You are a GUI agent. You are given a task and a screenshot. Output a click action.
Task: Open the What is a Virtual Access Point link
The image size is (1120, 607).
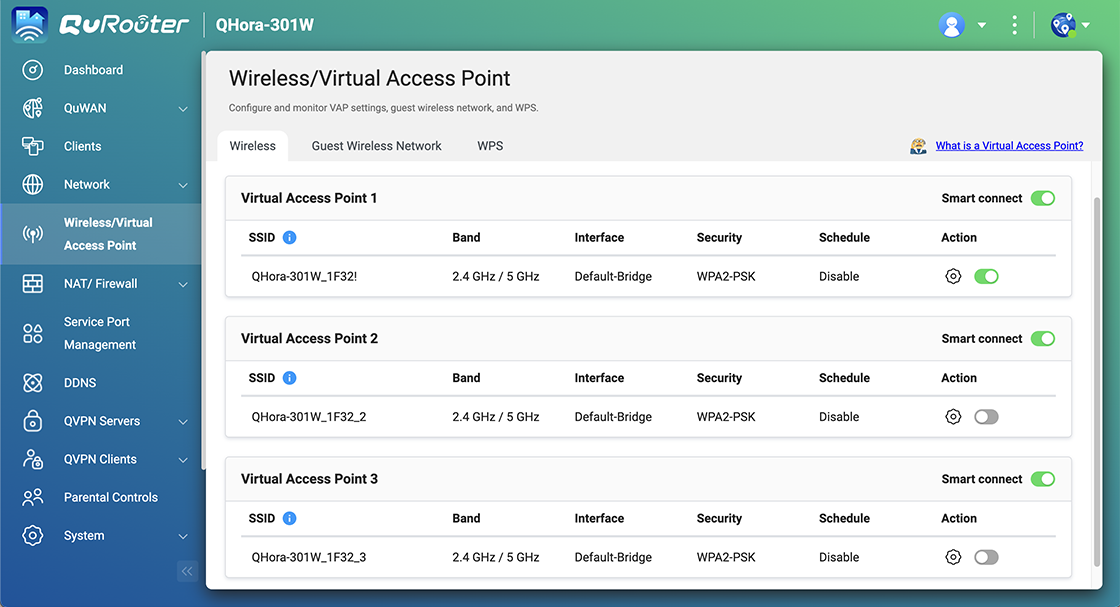pos(1009,146)
